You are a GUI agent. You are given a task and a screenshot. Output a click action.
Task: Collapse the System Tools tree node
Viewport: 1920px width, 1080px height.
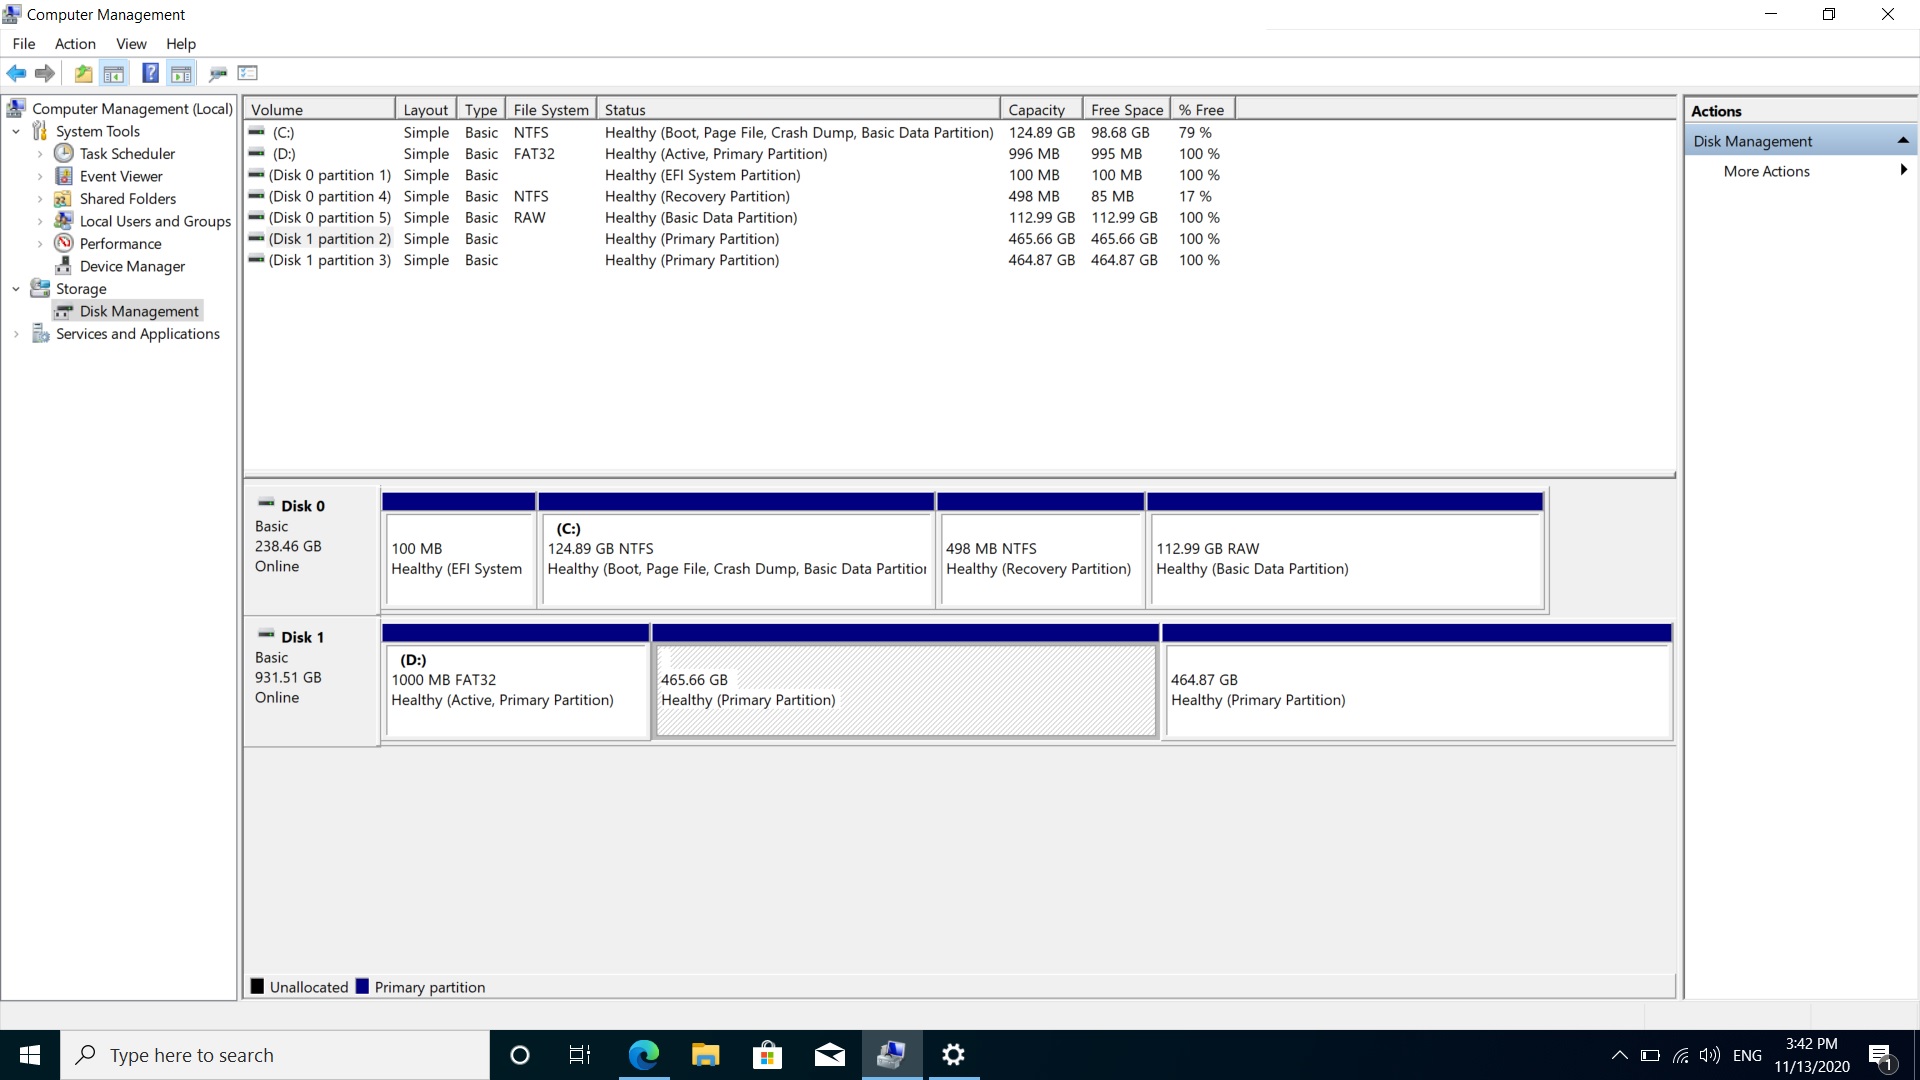15,131
